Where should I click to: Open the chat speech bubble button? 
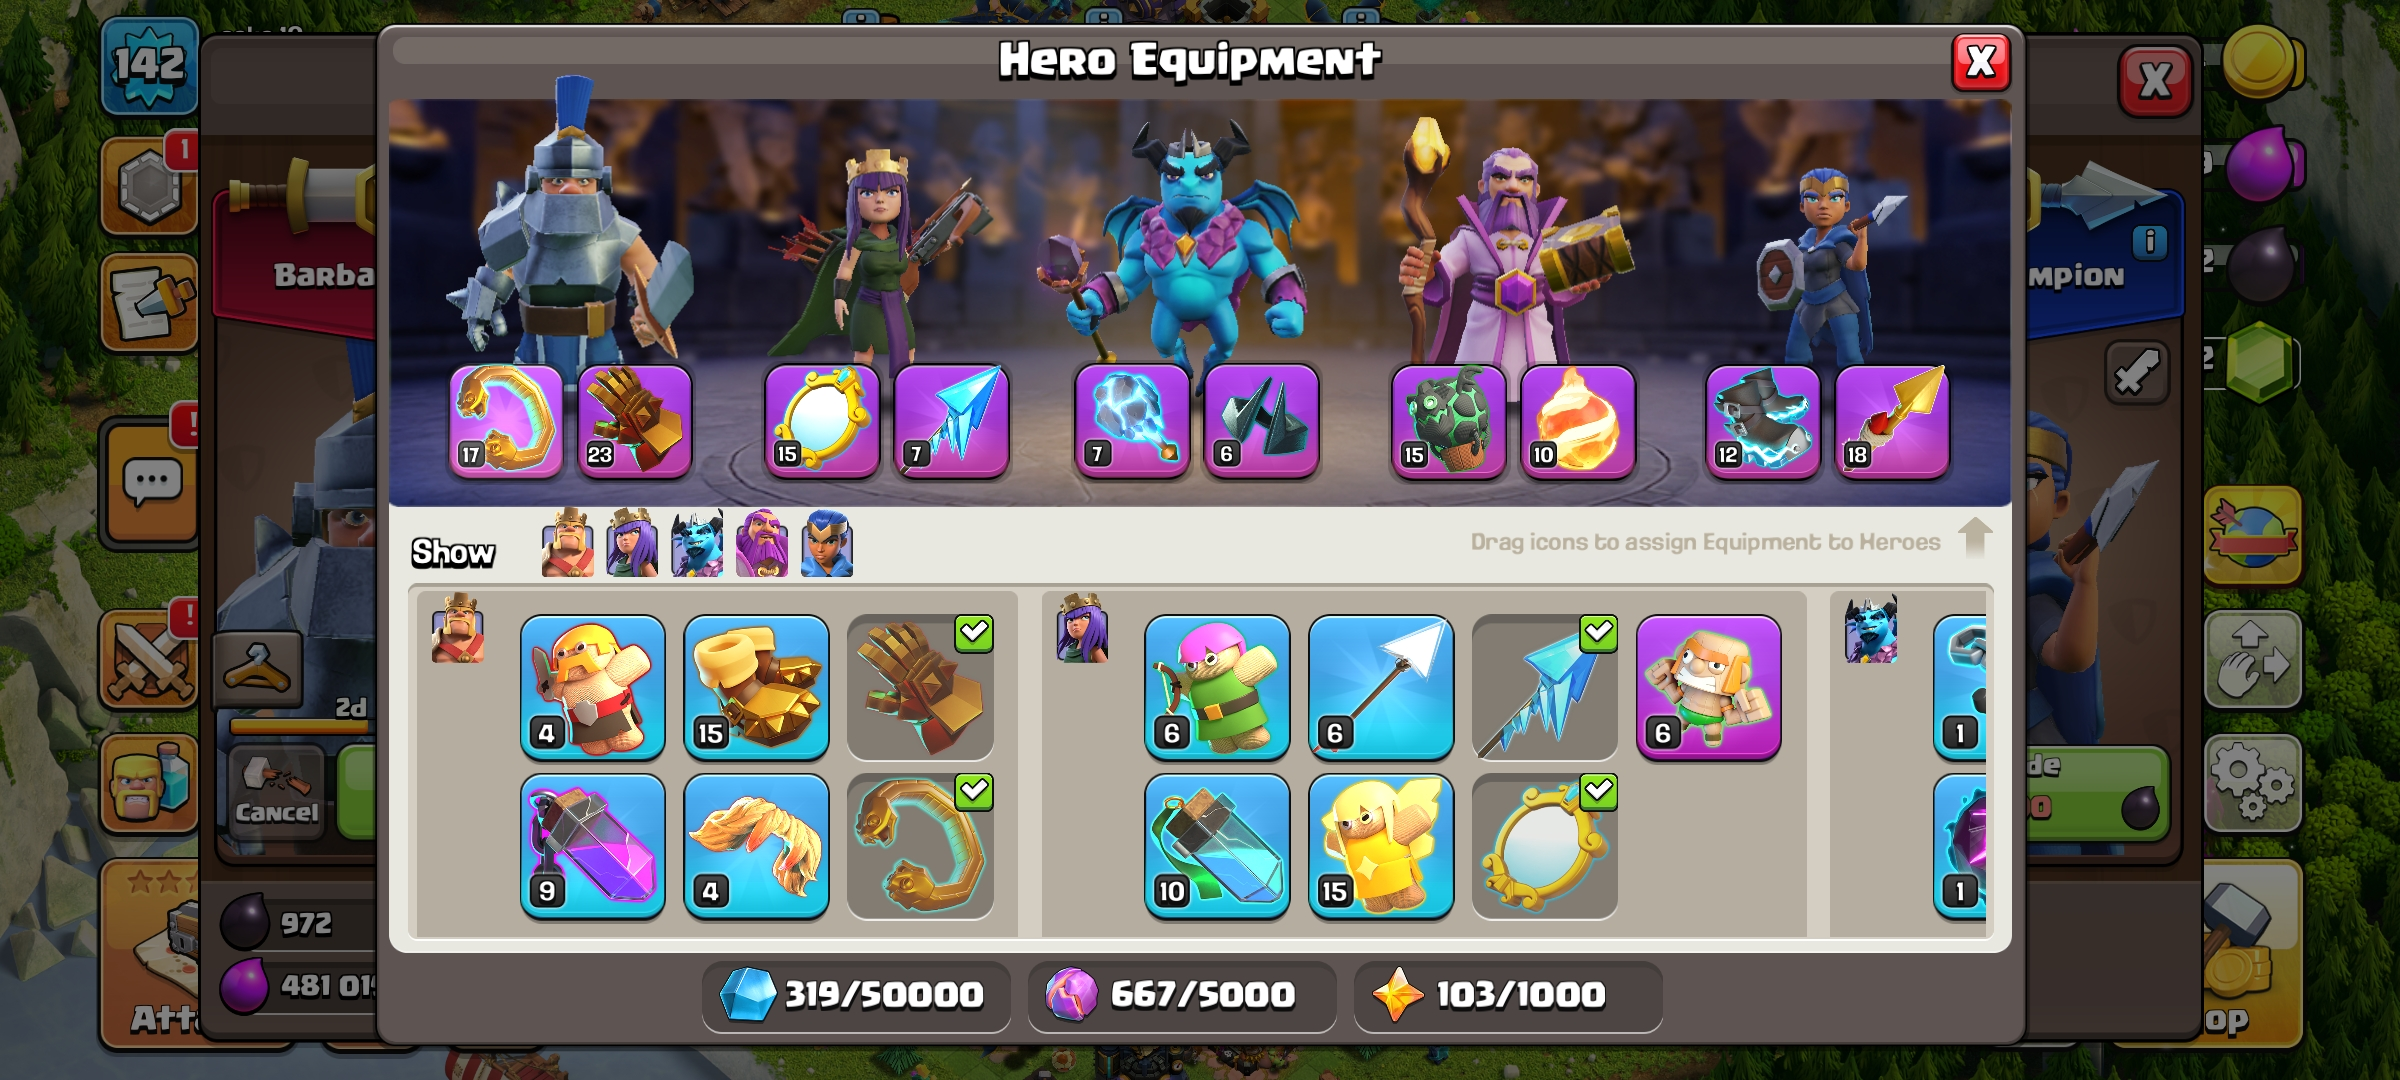tap(151, 484)
